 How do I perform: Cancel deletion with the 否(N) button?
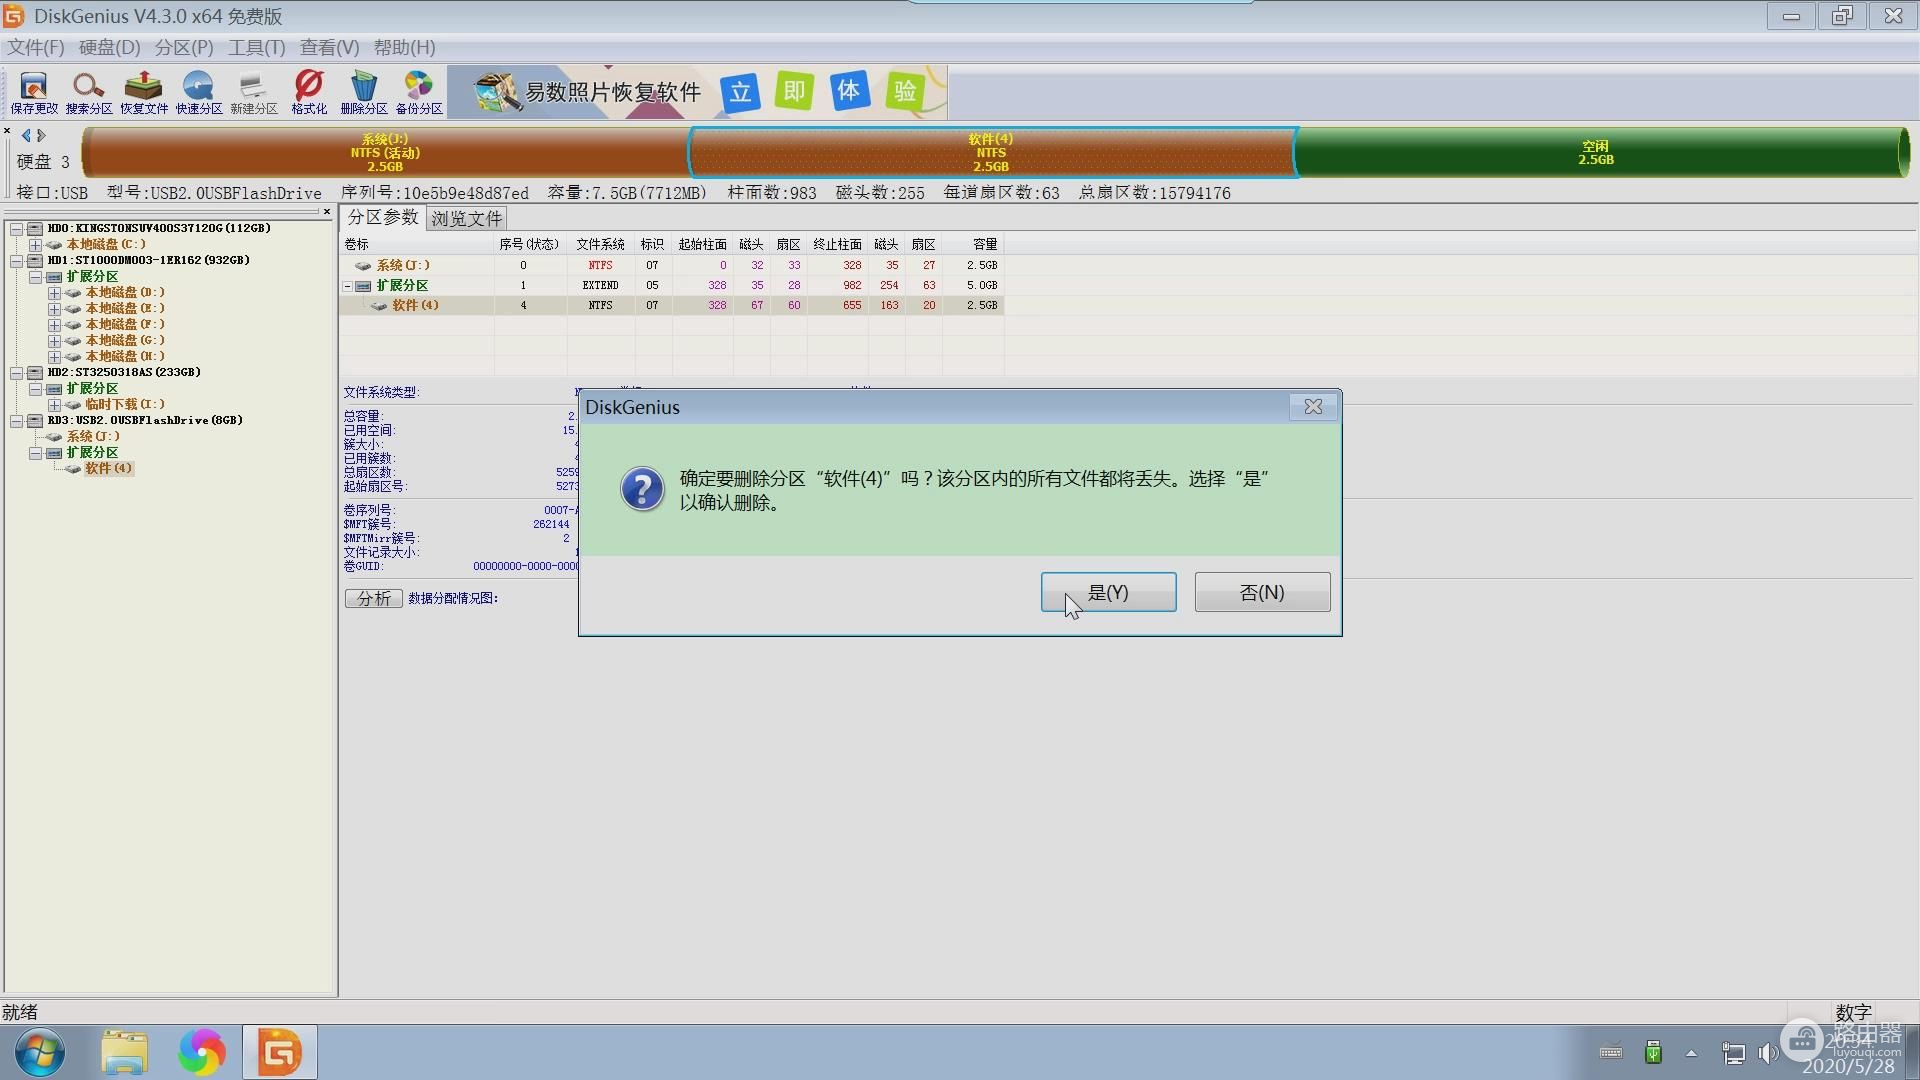[1262, 592]
